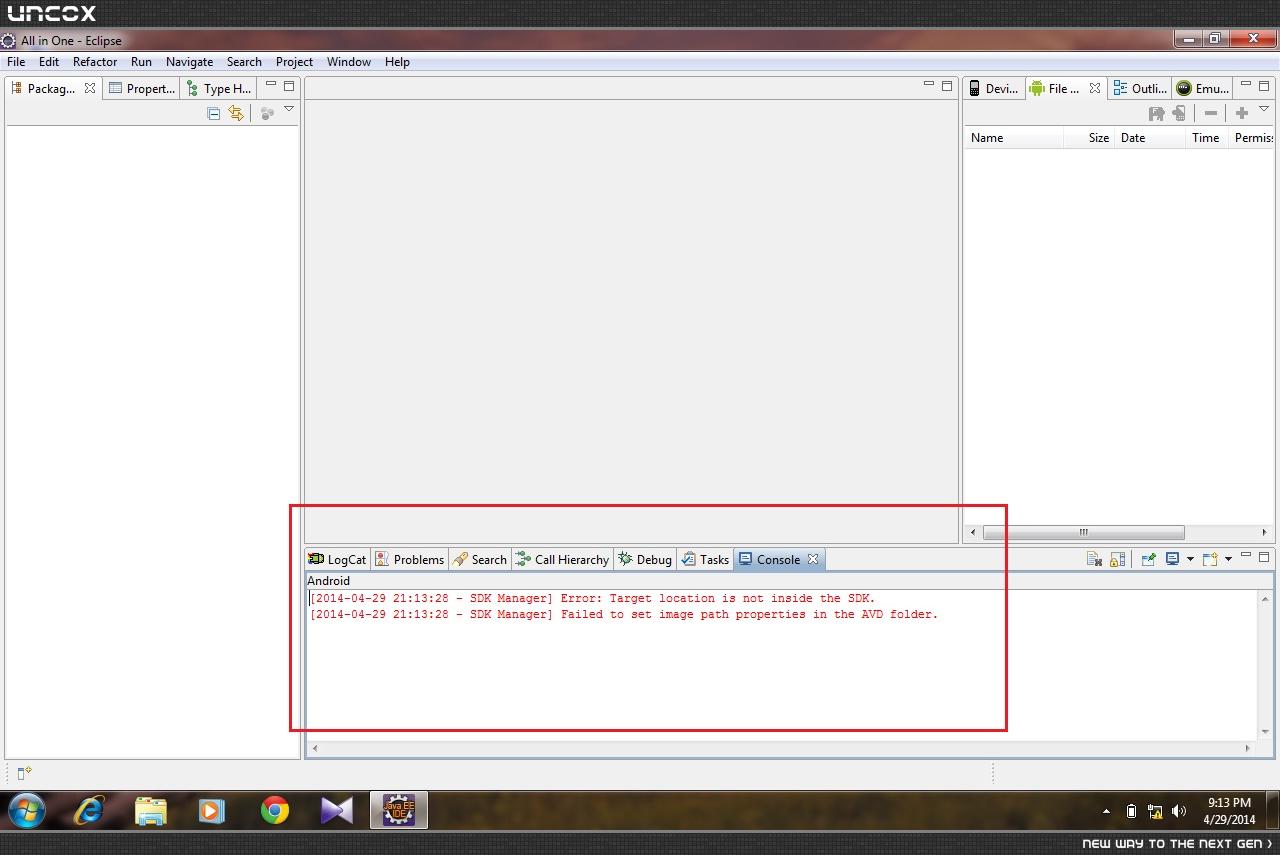
Task: Open the Navigate menu
Action: click(x=189, y=62)
